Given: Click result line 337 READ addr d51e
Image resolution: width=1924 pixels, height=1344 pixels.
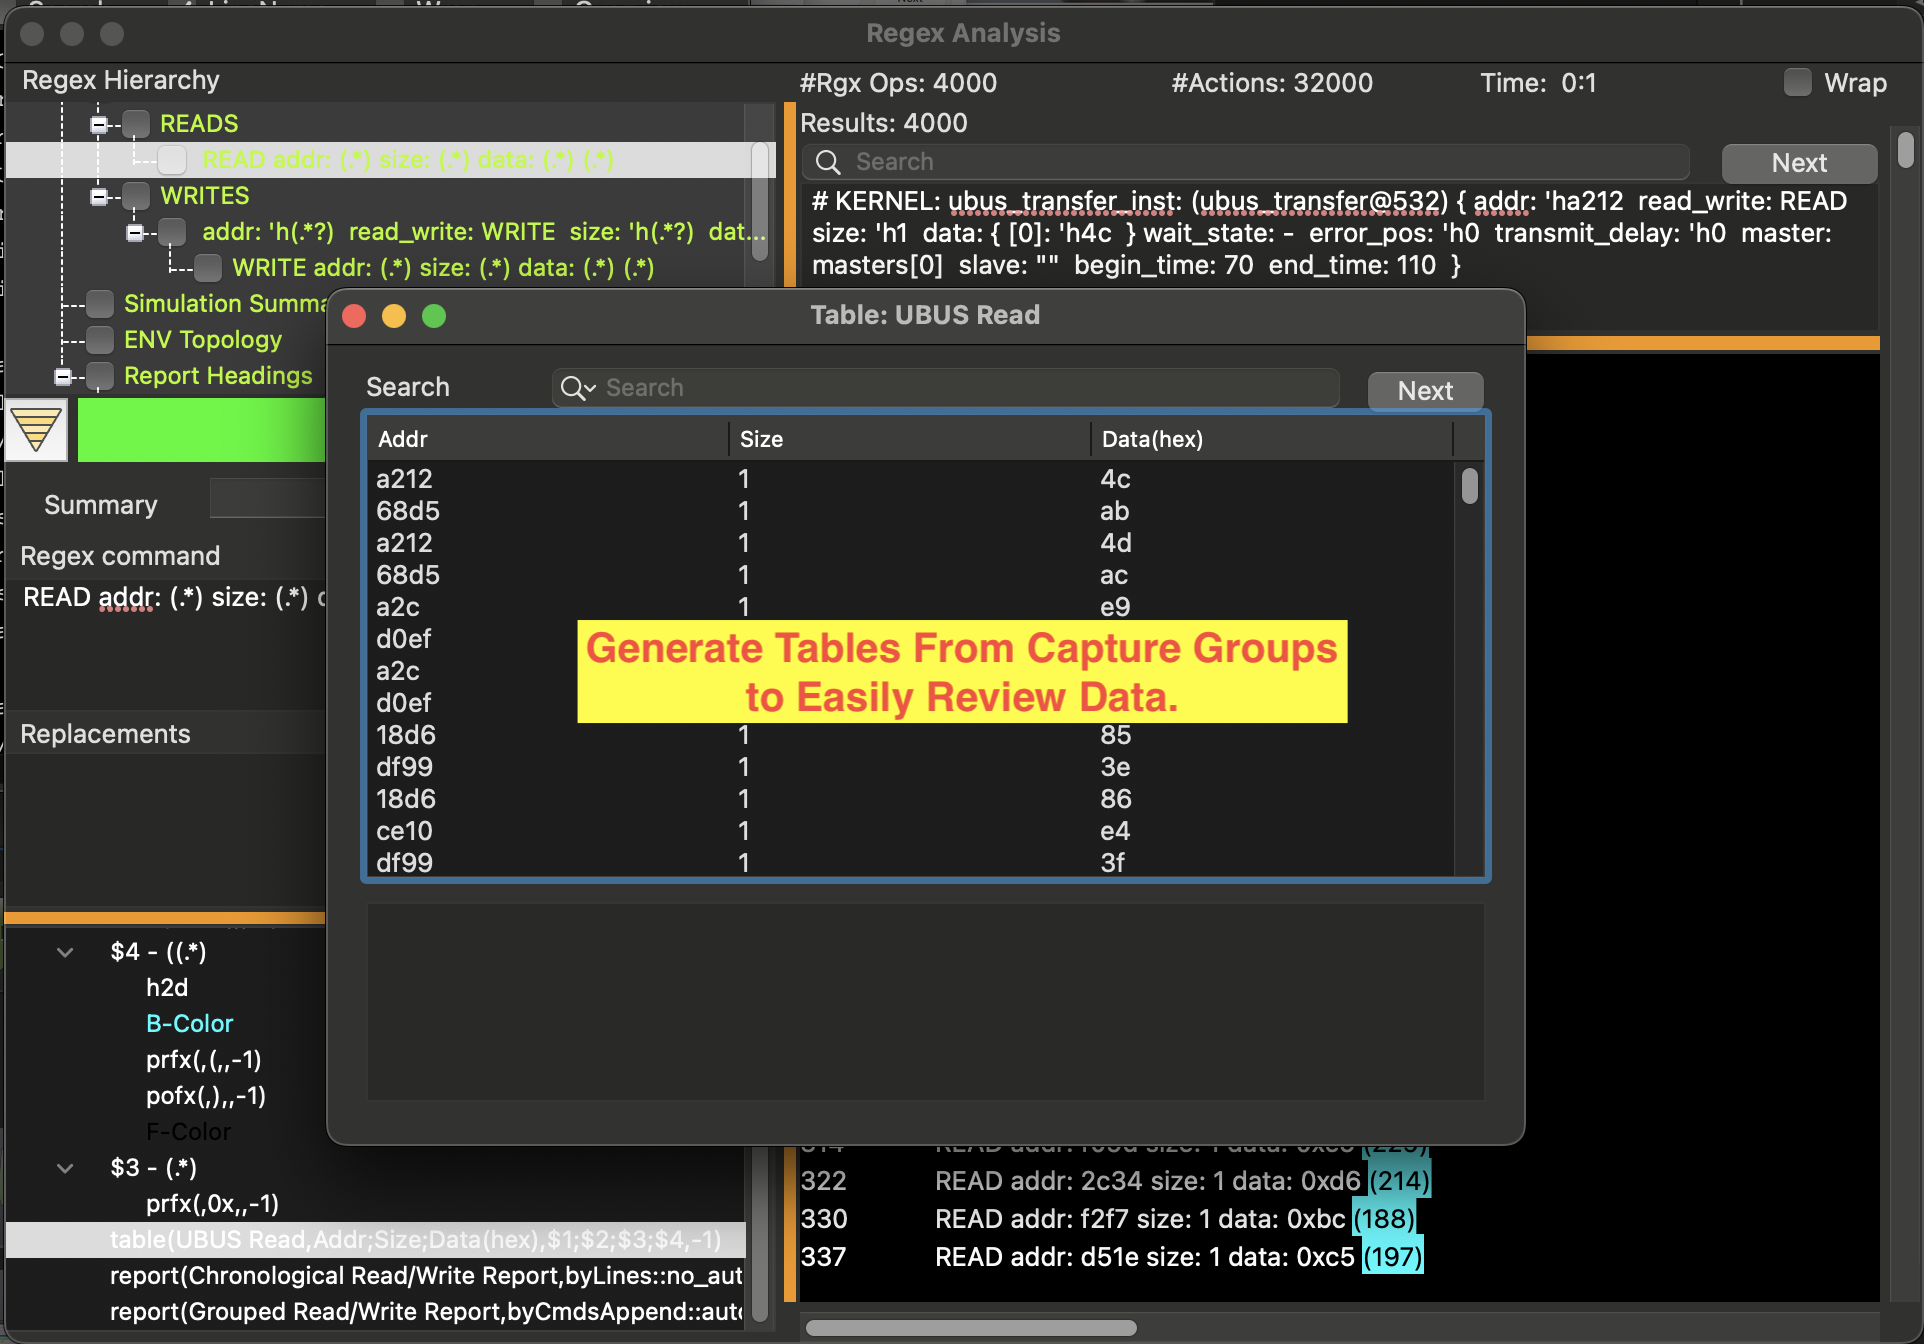Looking at the screenshot, I should 1111,1257.
